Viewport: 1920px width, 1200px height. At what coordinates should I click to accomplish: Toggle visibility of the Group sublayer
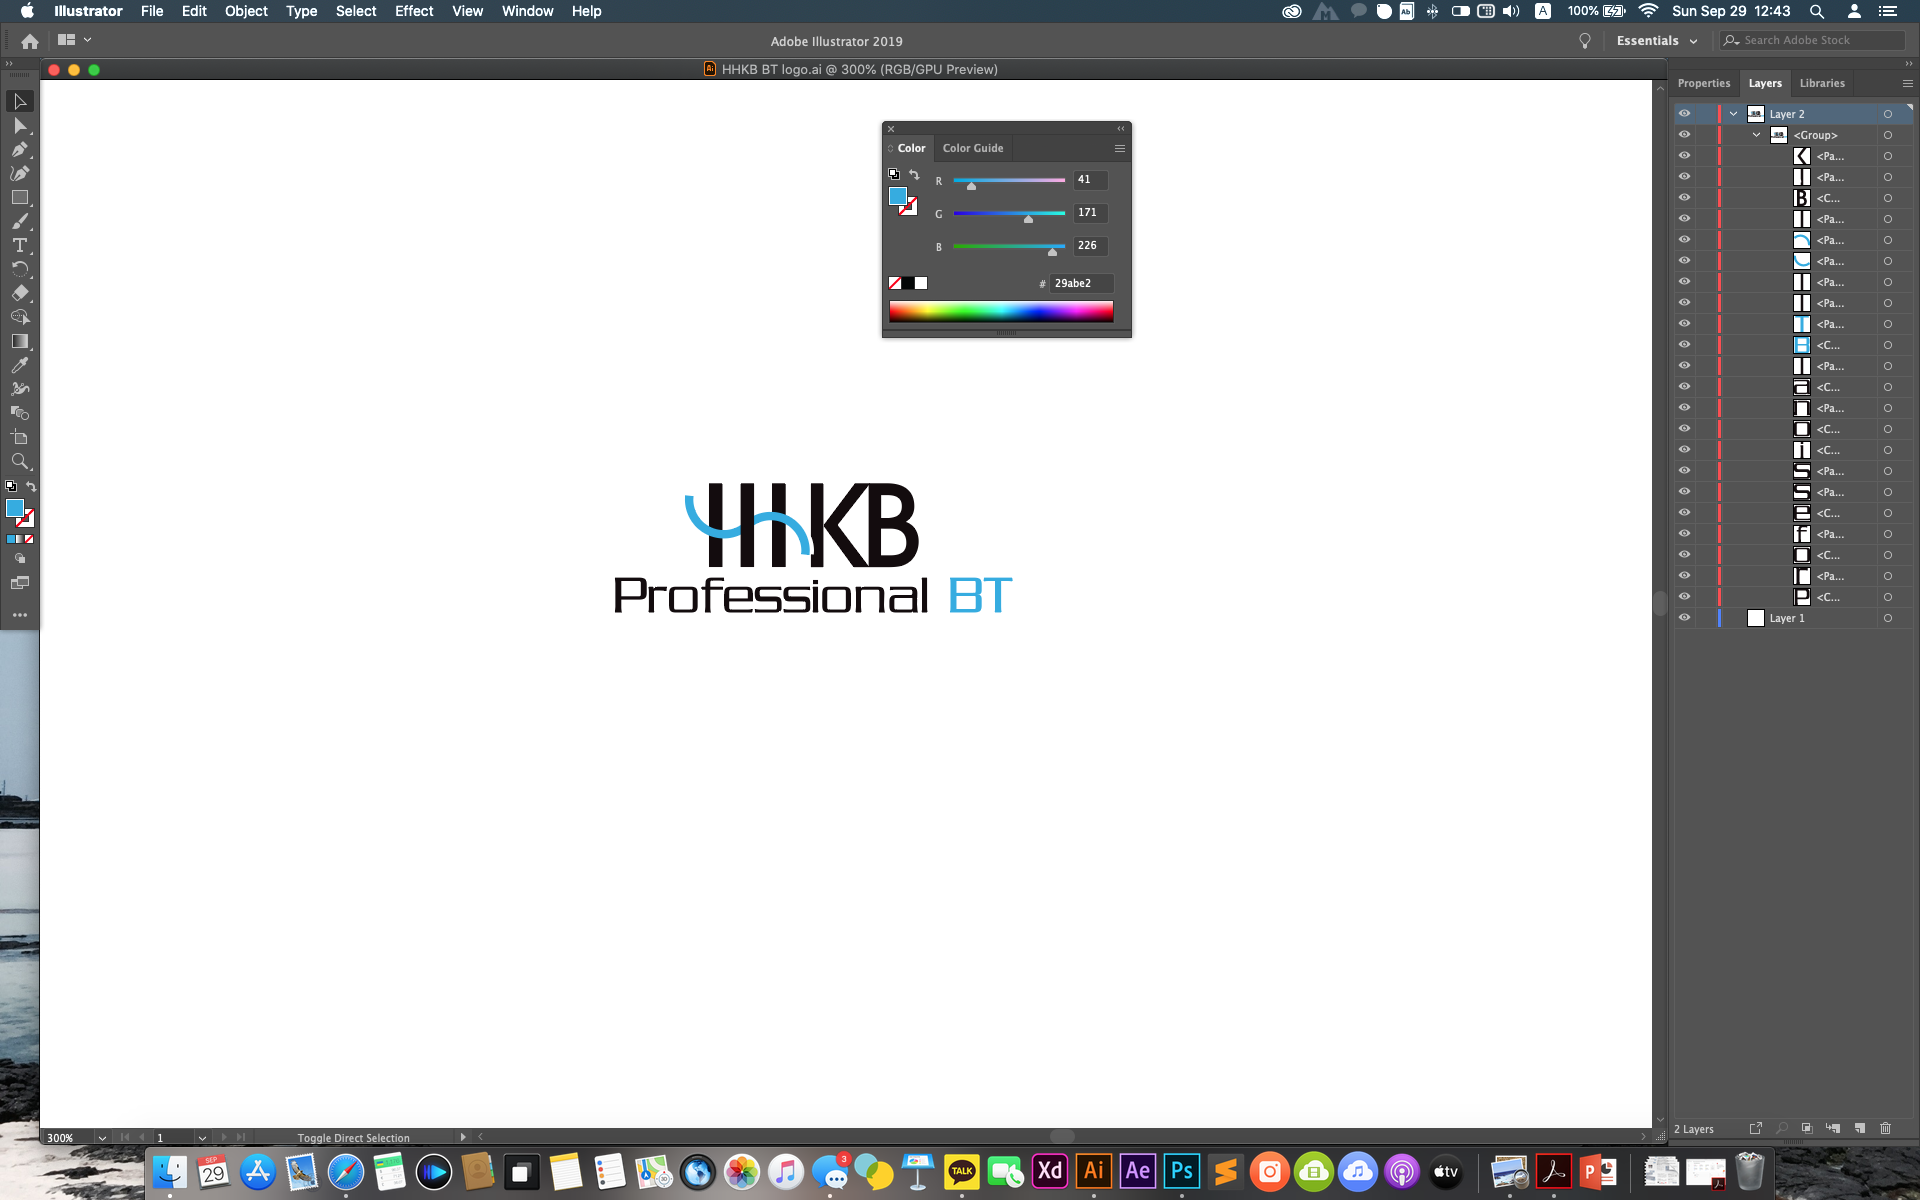(x=1684, y=135)
